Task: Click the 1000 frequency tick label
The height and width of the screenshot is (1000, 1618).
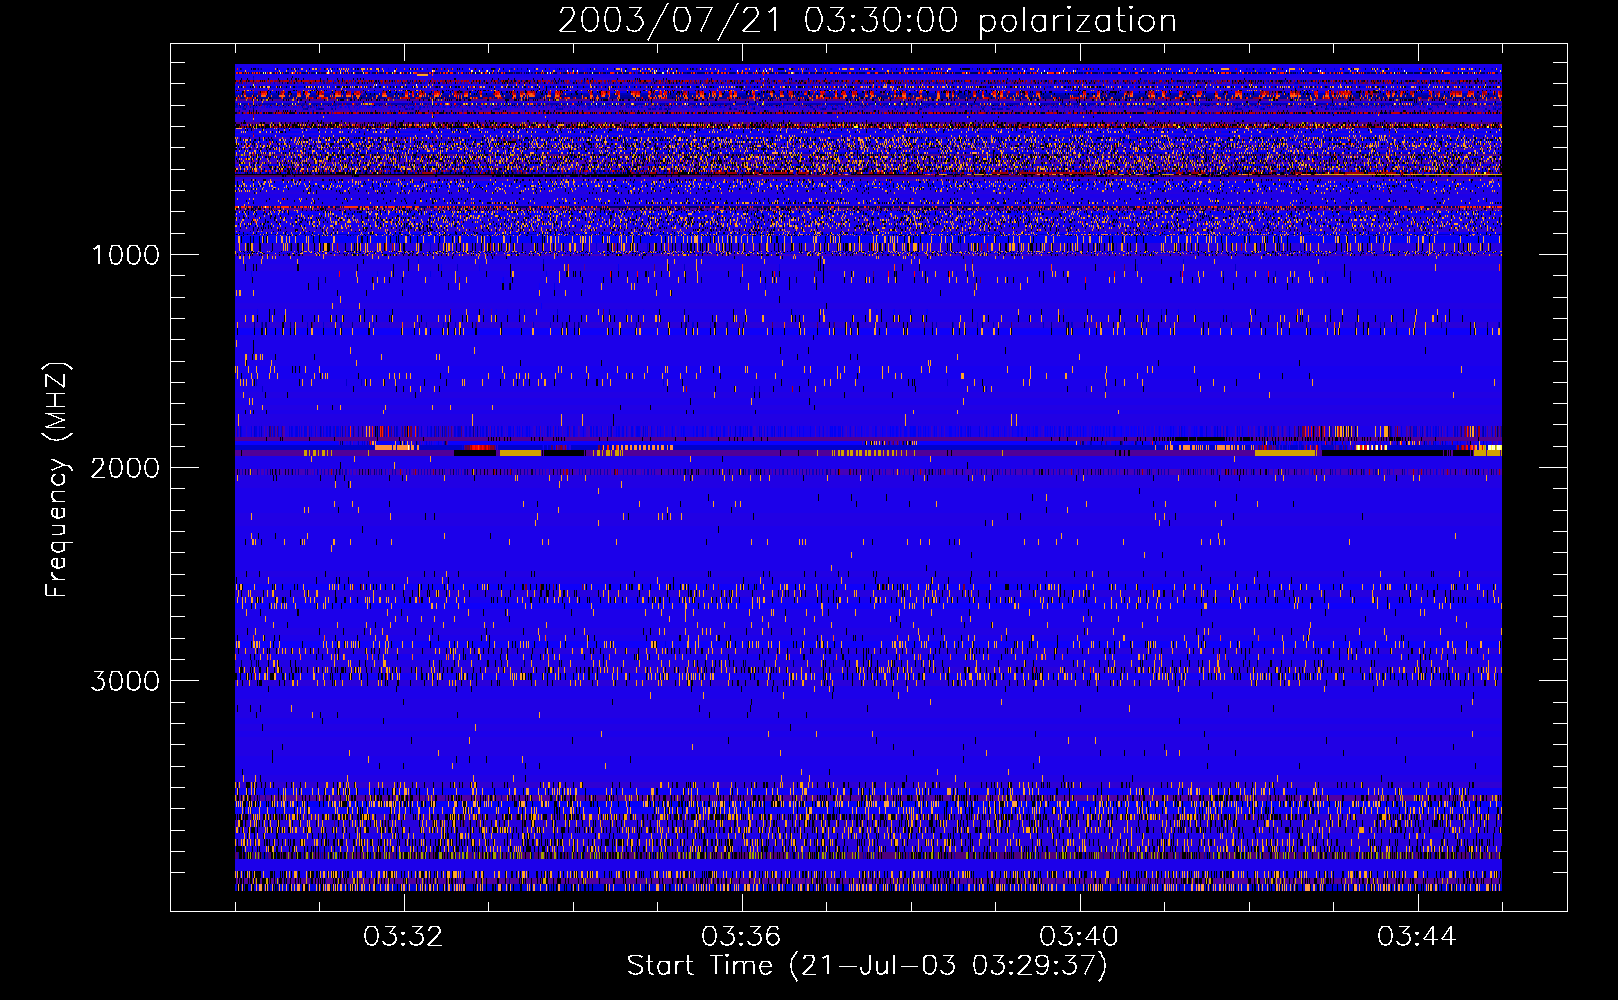Action: pos(125,255)
